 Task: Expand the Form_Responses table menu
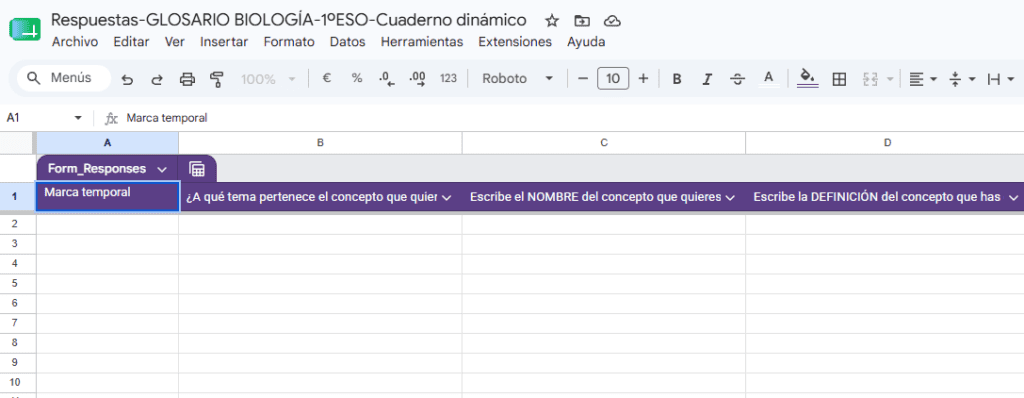click(x=162, y=169)
